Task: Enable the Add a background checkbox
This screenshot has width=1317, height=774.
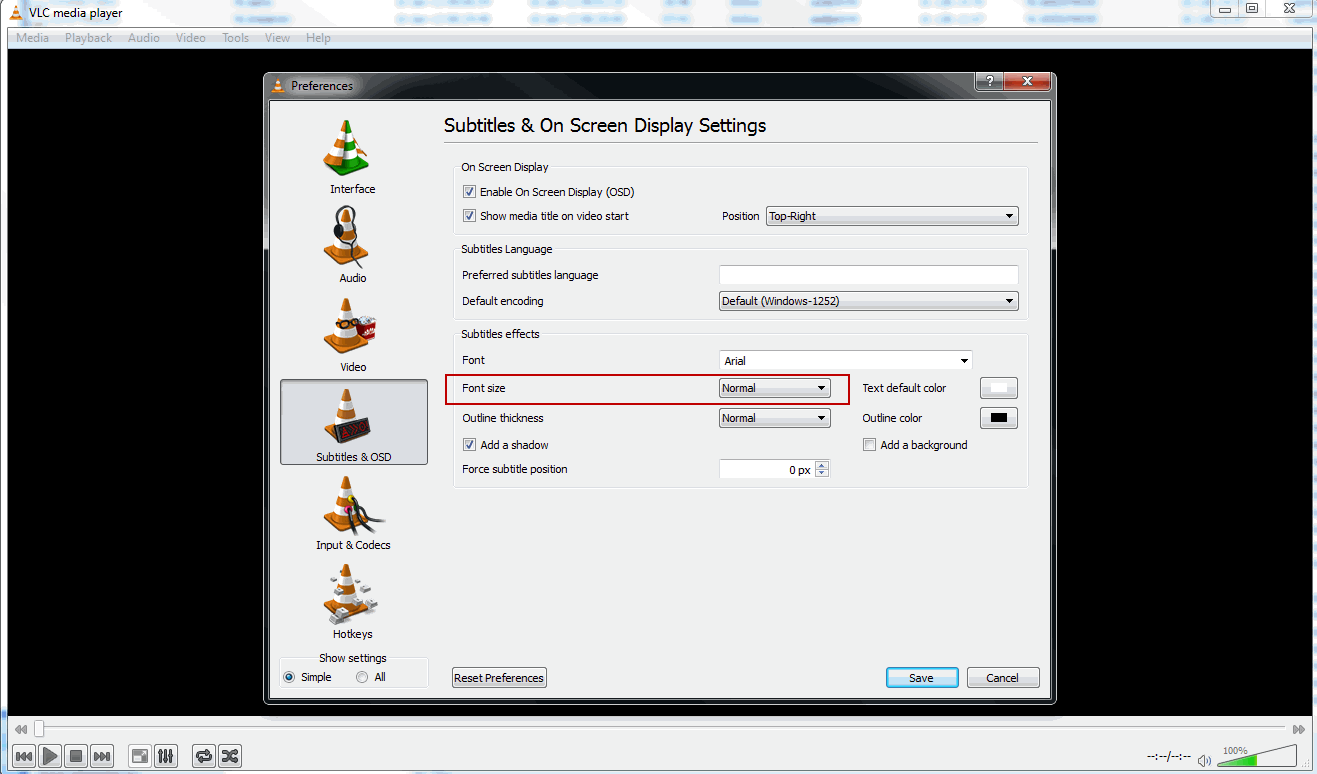Action: pos(869,445)
